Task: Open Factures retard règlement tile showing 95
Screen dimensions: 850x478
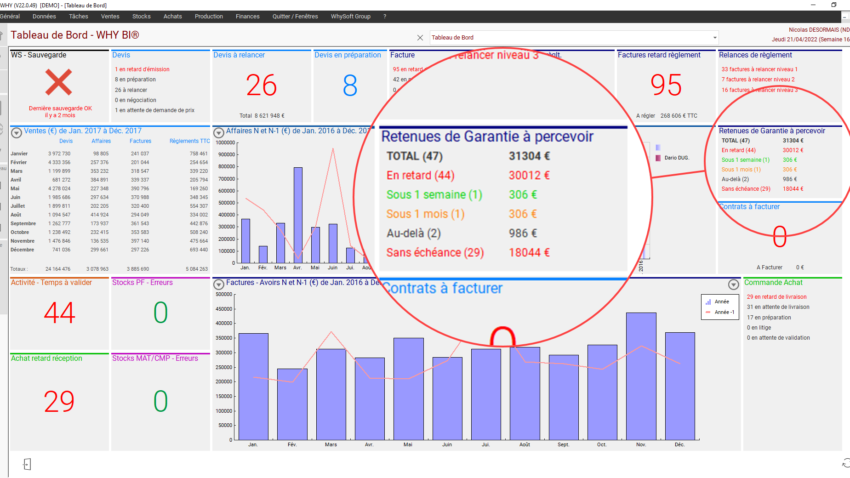Action: point(666,85)
